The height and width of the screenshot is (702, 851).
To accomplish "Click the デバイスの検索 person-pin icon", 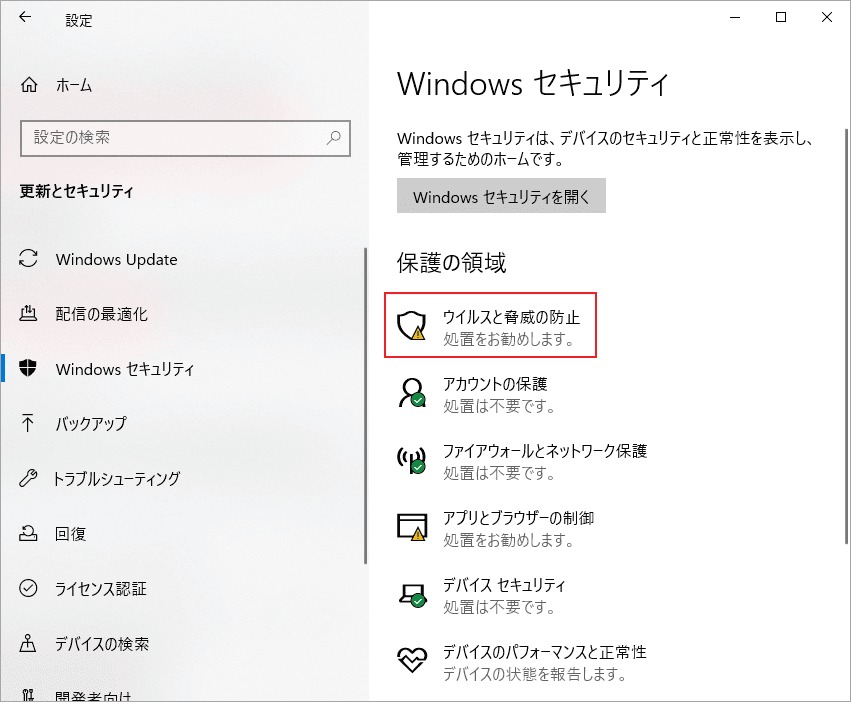I will (x=28, y=643).
